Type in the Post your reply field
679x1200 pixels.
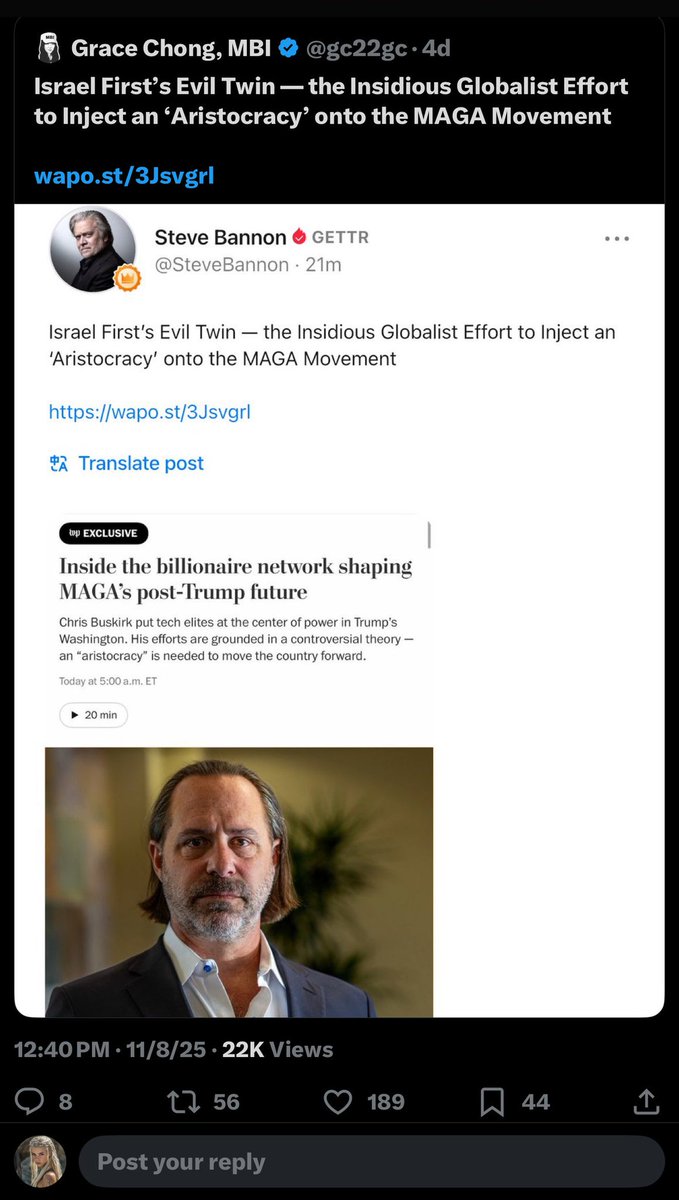pyautogui.click(x=370, y=1161)
